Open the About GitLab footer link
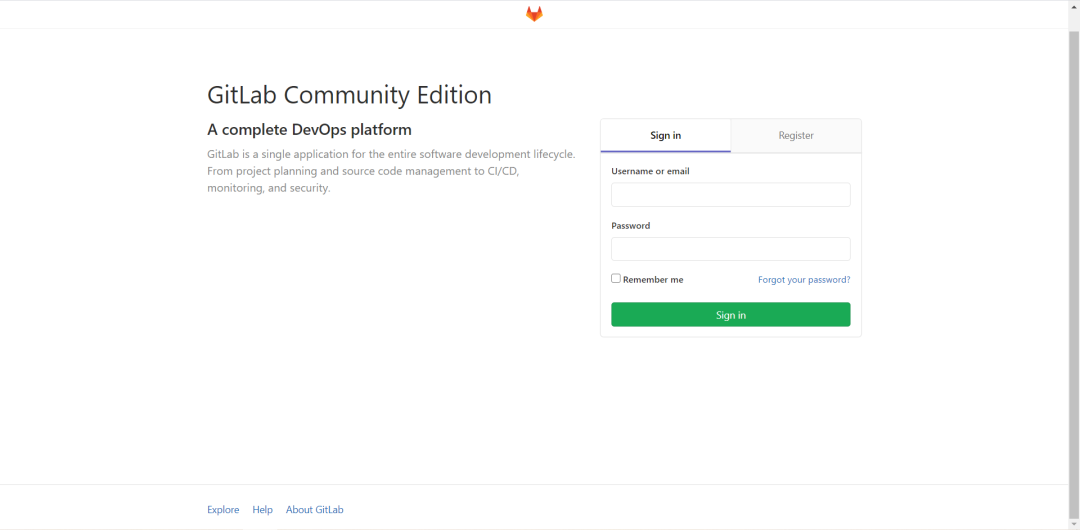 point(315,510)
